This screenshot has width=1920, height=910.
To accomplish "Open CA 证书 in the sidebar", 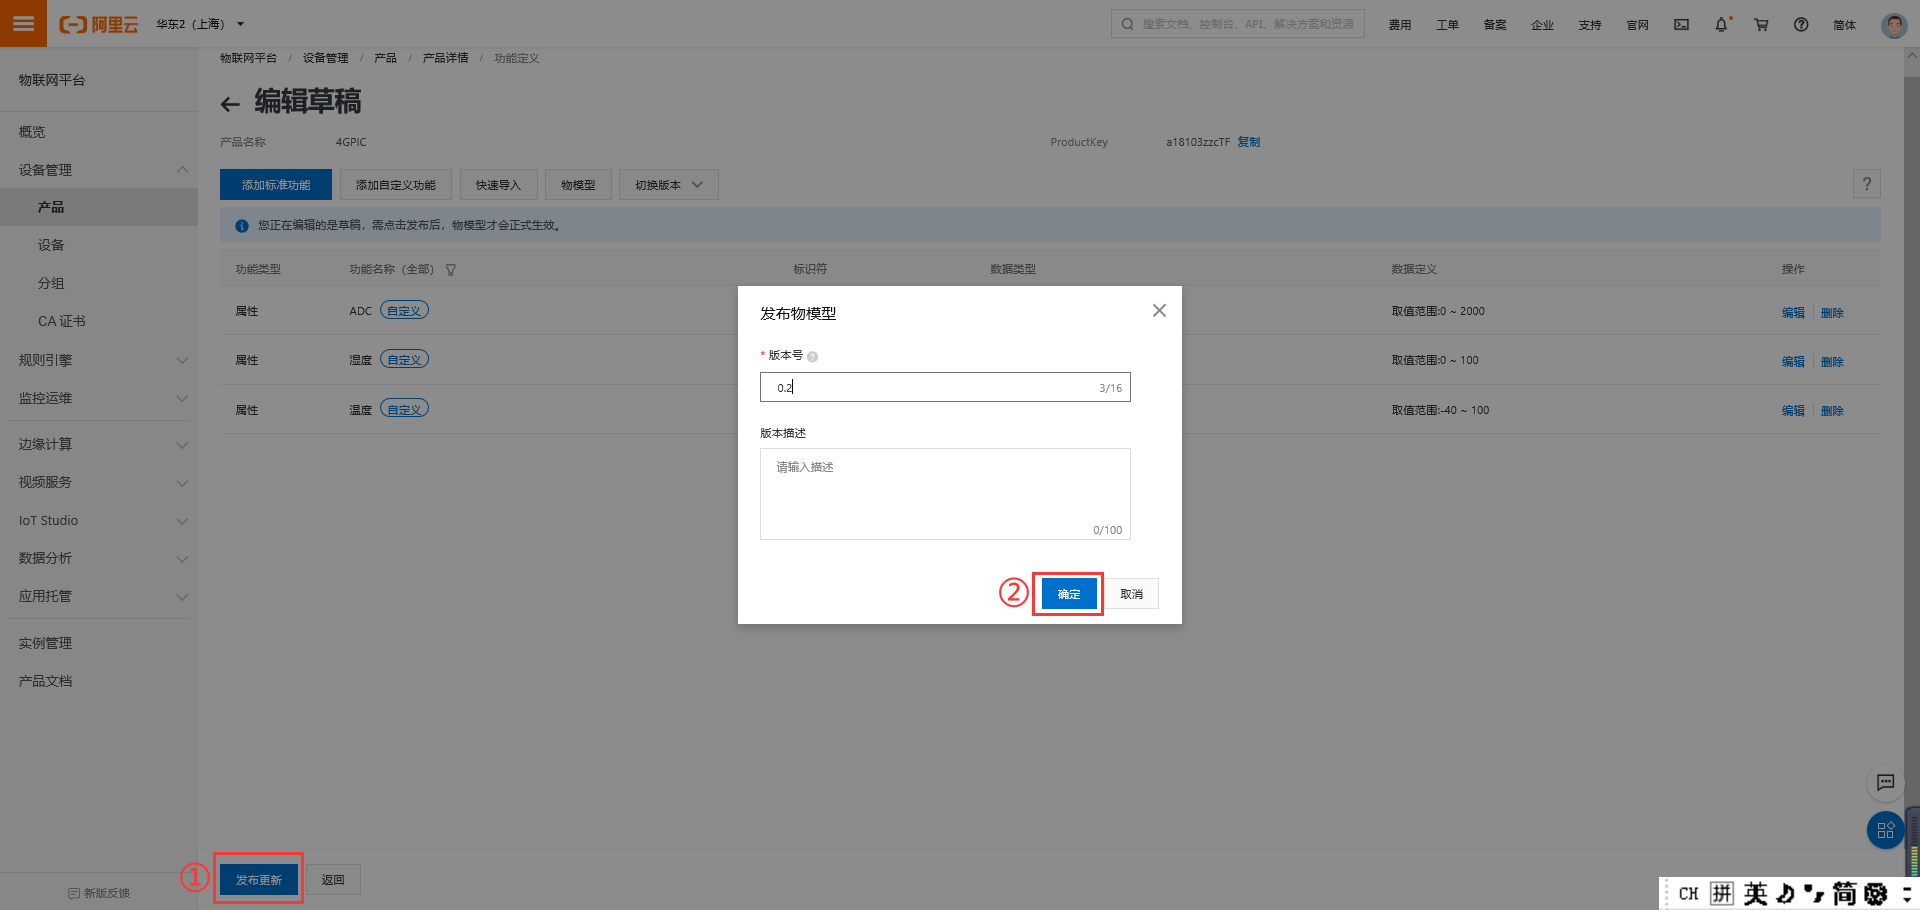I will pyautogui.click(x=62, y=321).
